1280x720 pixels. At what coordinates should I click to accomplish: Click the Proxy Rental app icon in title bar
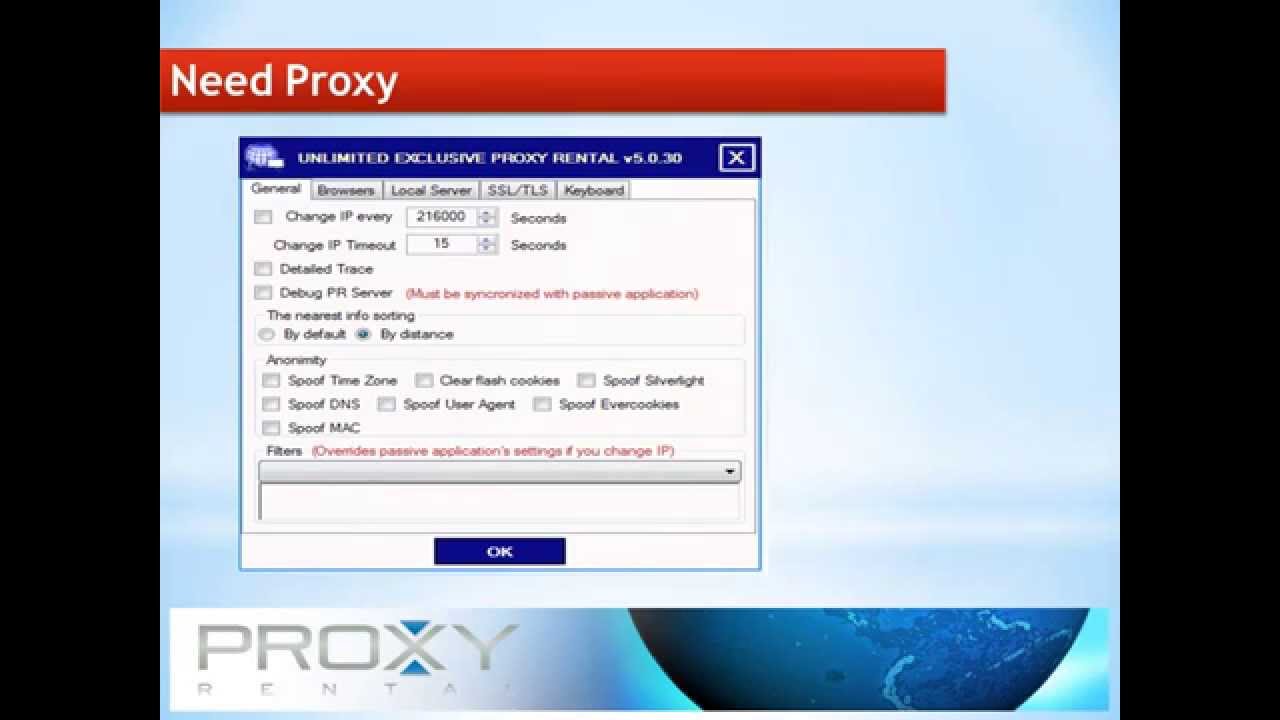265,157
